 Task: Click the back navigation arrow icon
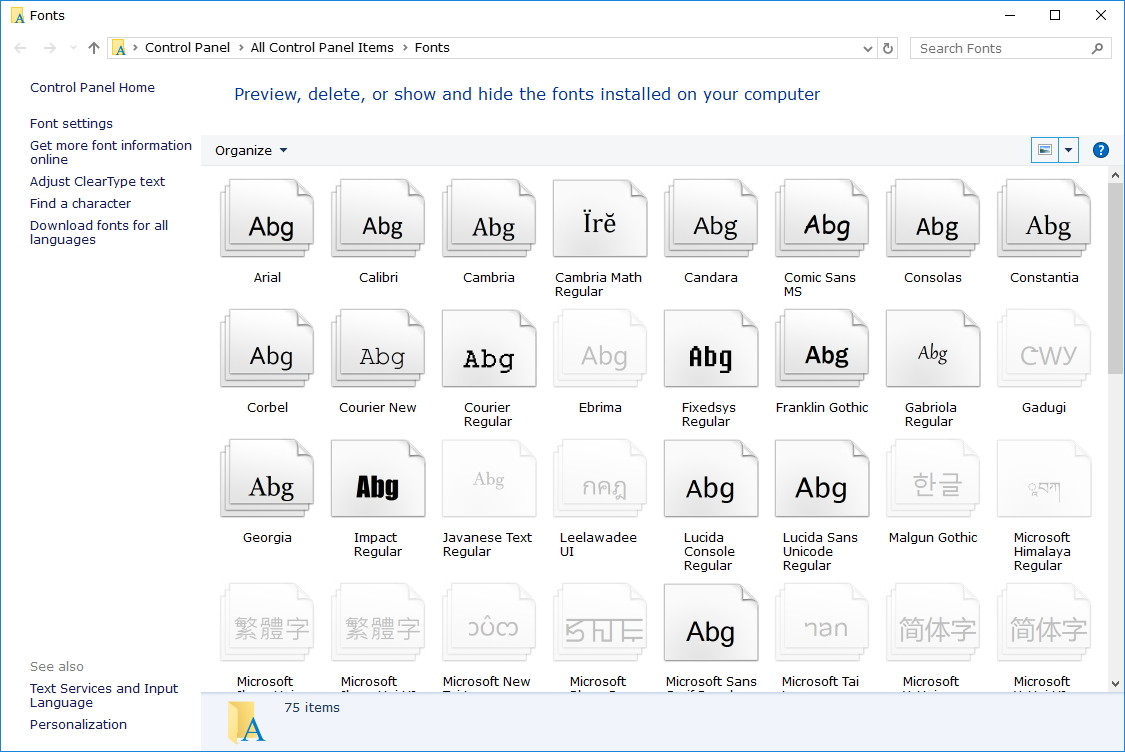(20, 47)
